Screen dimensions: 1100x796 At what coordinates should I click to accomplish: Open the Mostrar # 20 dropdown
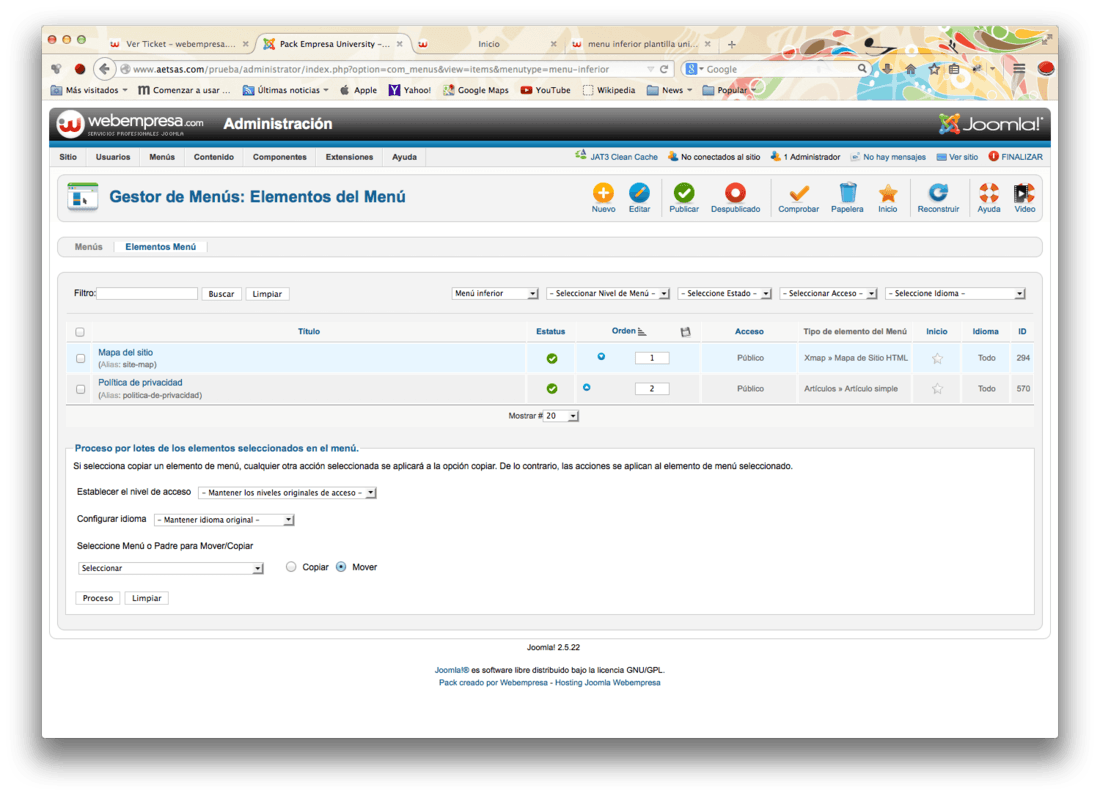pos(561,416)
